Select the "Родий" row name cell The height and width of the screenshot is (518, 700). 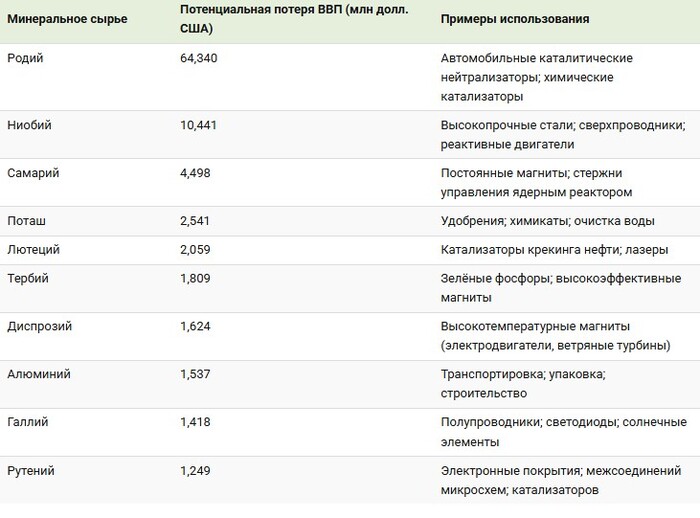click(x=25, y=58)
